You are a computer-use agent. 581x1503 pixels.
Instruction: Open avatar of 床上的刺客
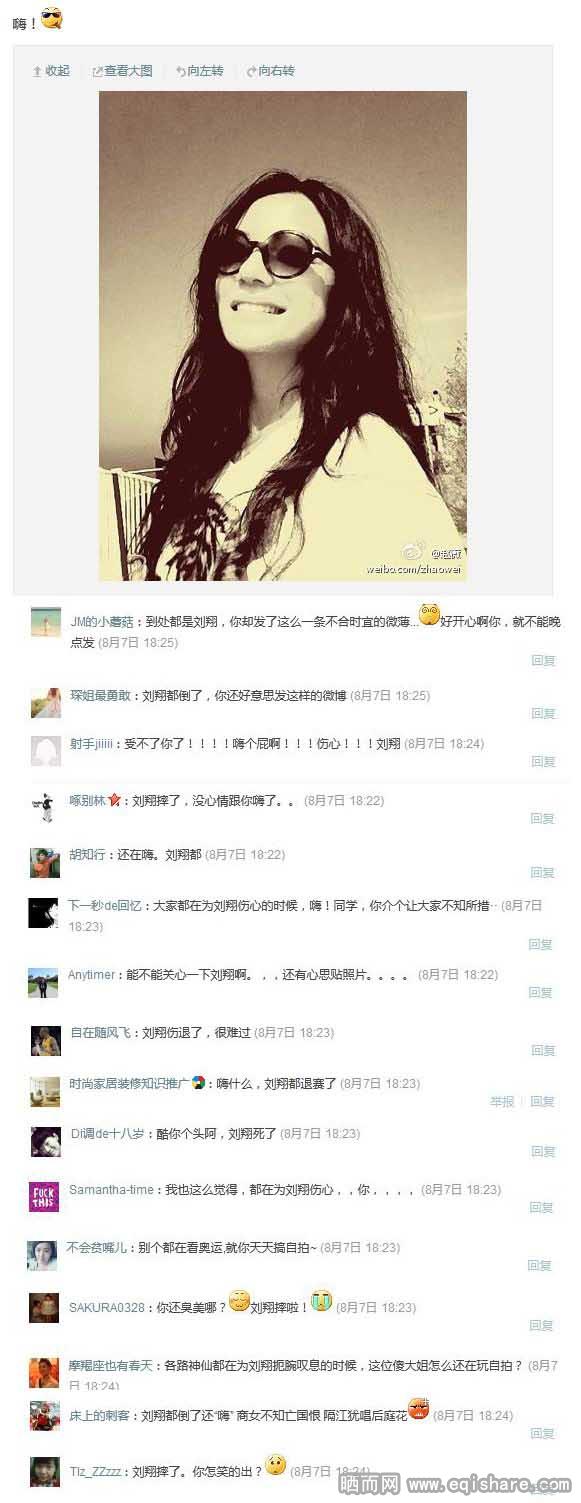pos(44,1416)
